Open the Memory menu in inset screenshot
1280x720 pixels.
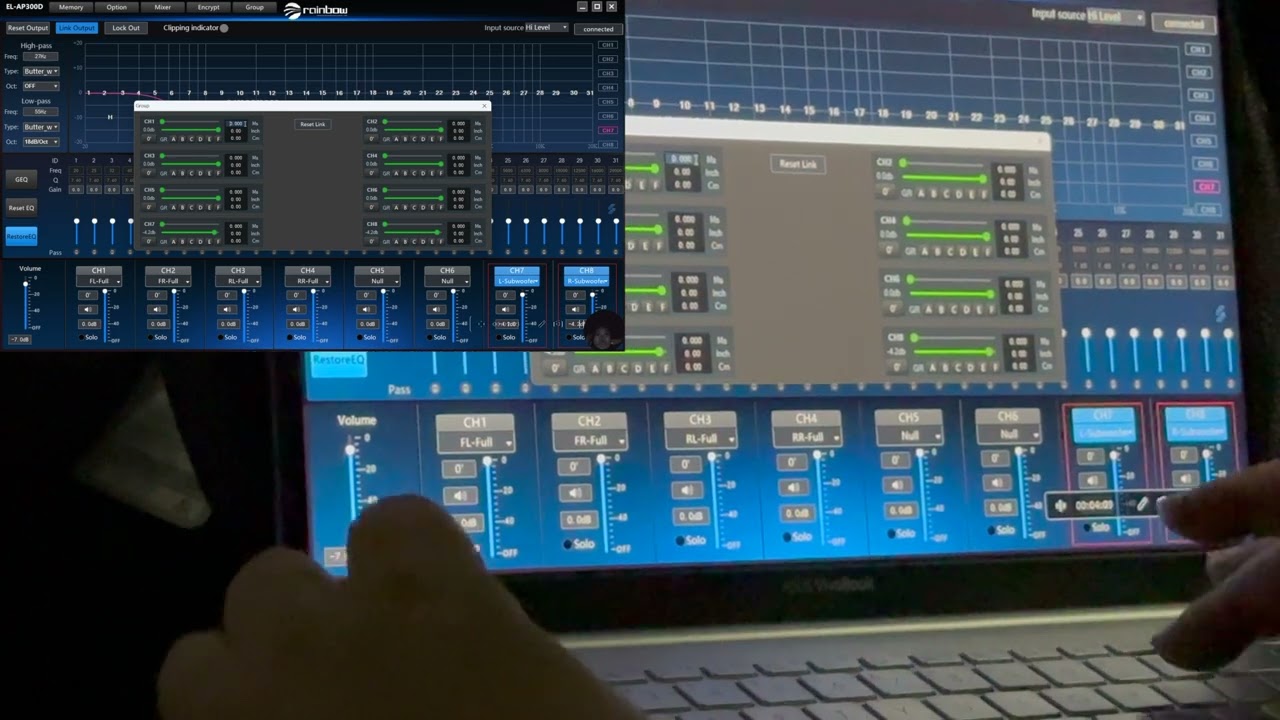(71, 7)
